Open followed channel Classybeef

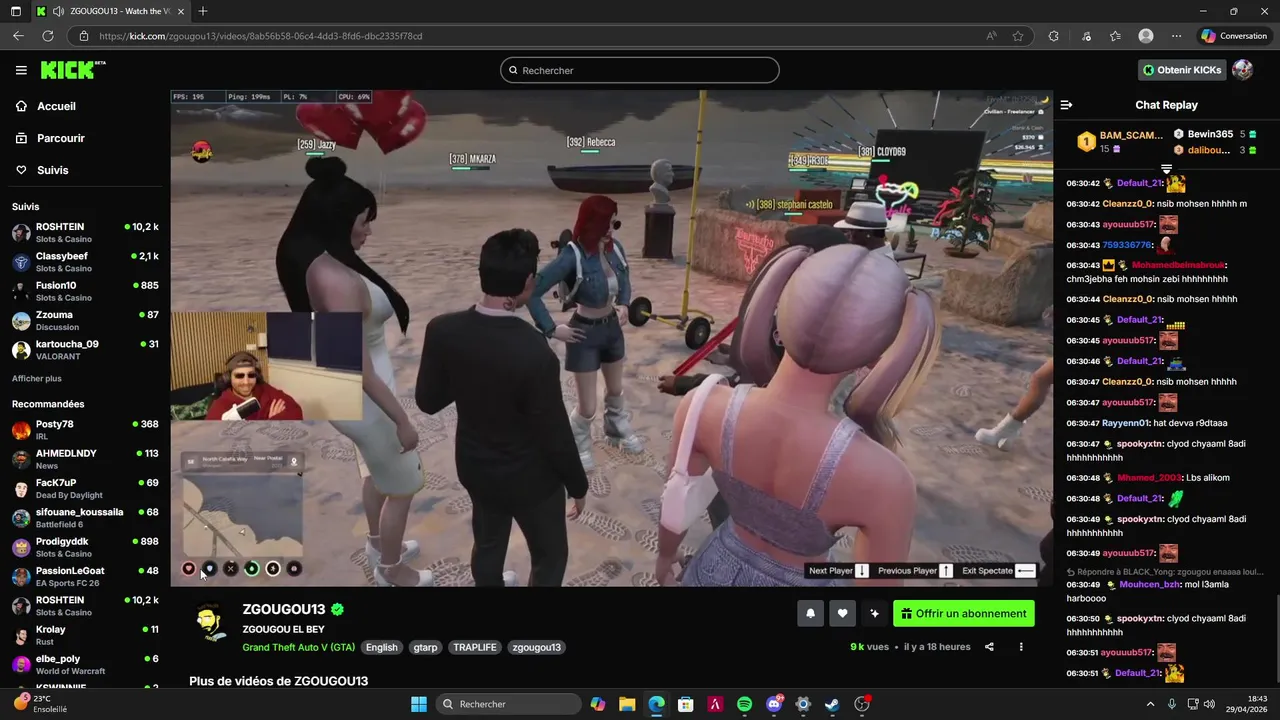pos(85,262)
